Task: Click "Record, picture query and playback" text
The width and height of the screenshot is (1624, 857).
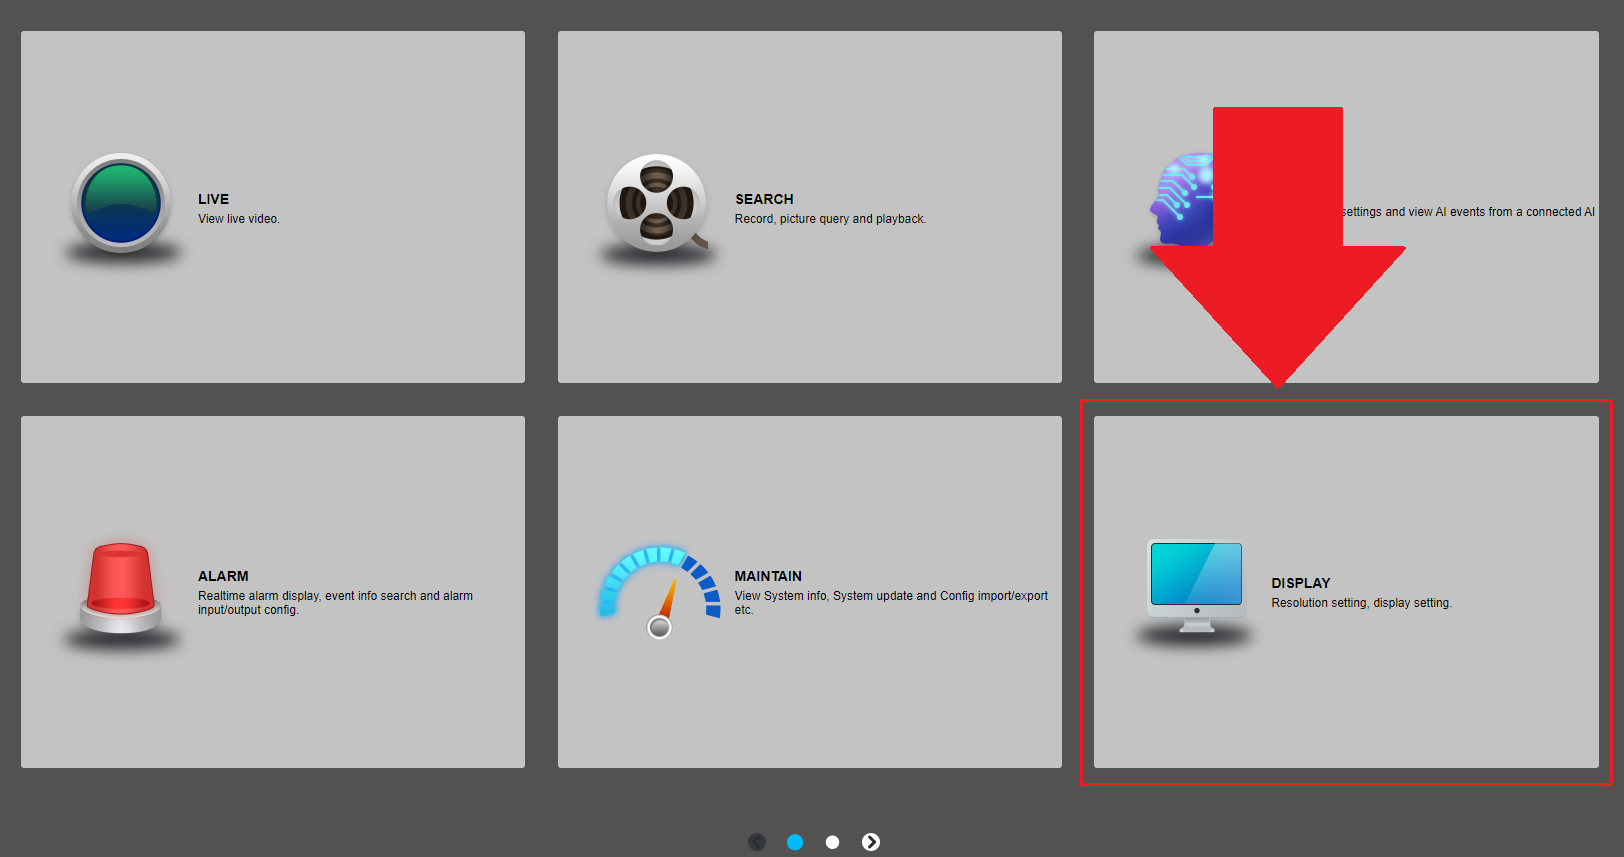Action: pos(830,219)
